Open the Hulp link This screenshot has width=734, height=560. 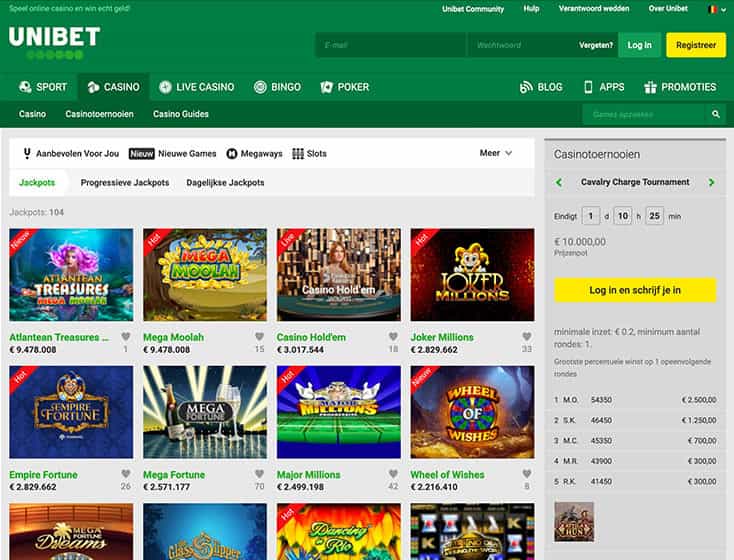click(x=531, y=8)
